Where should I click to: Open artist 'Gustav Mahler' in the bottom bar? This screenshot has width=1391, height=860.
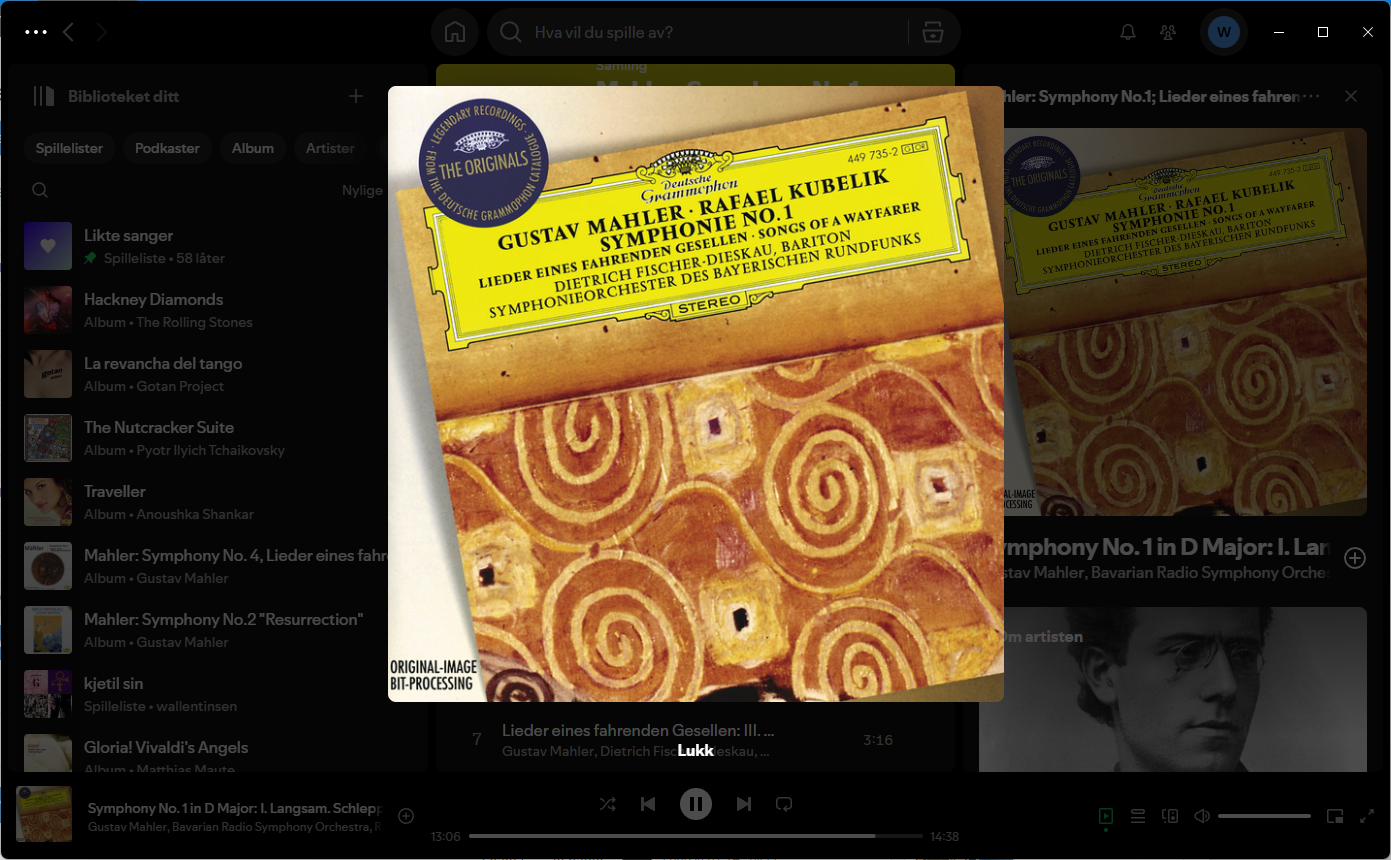[126, 827]
